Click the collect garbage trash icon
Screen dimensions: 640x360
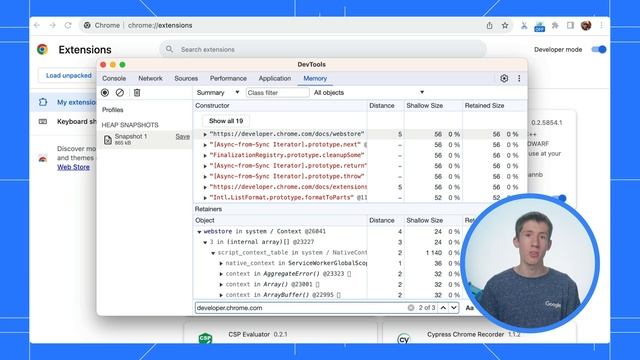tap(137, 93)
